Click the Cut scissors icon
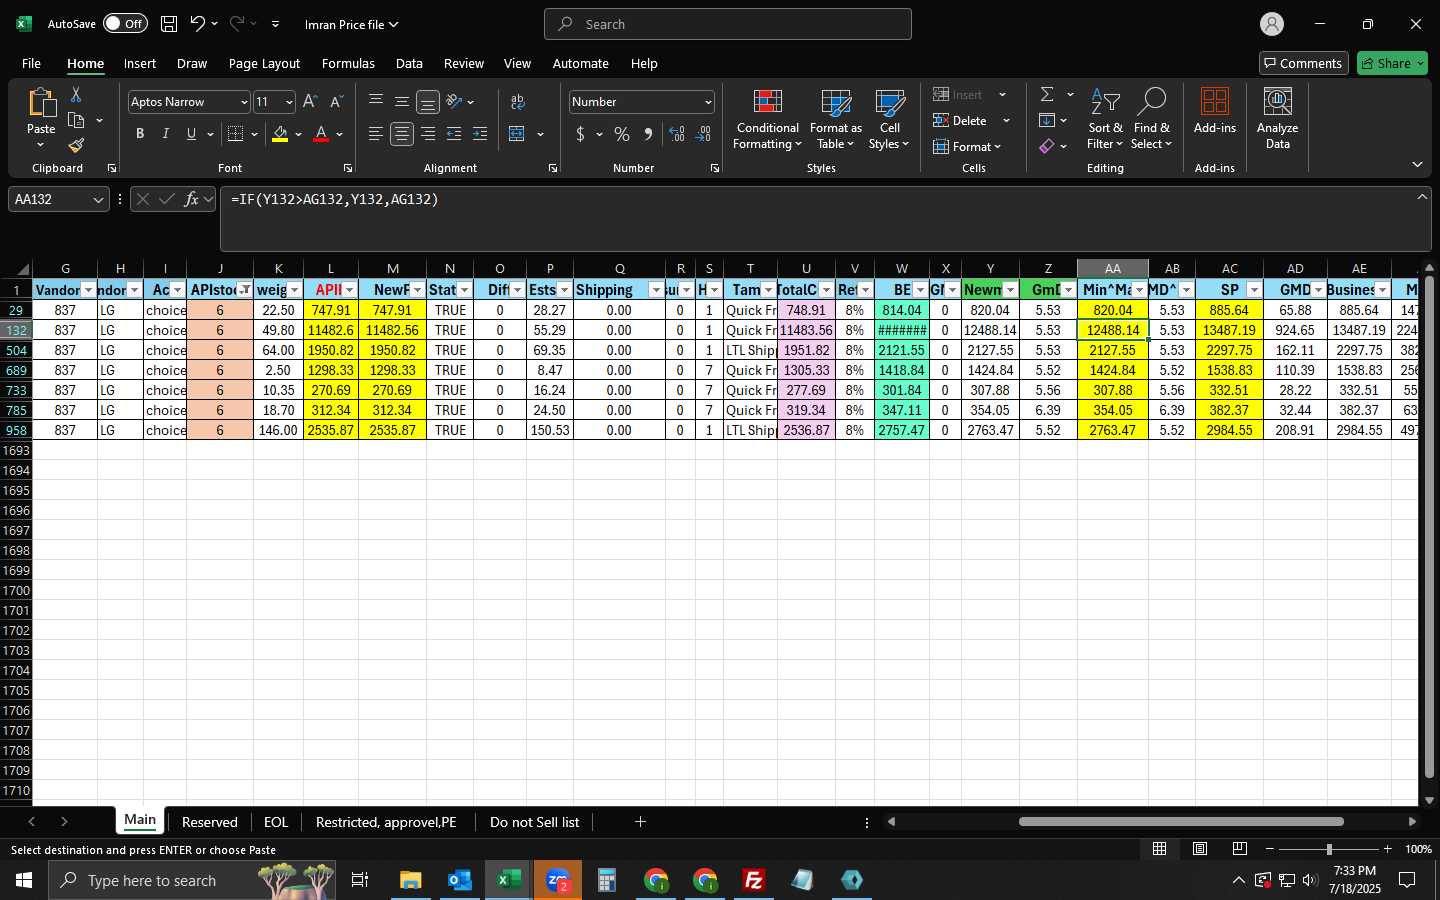Image resolution: width=1440 pixels, height=900 pixels. 76,94
